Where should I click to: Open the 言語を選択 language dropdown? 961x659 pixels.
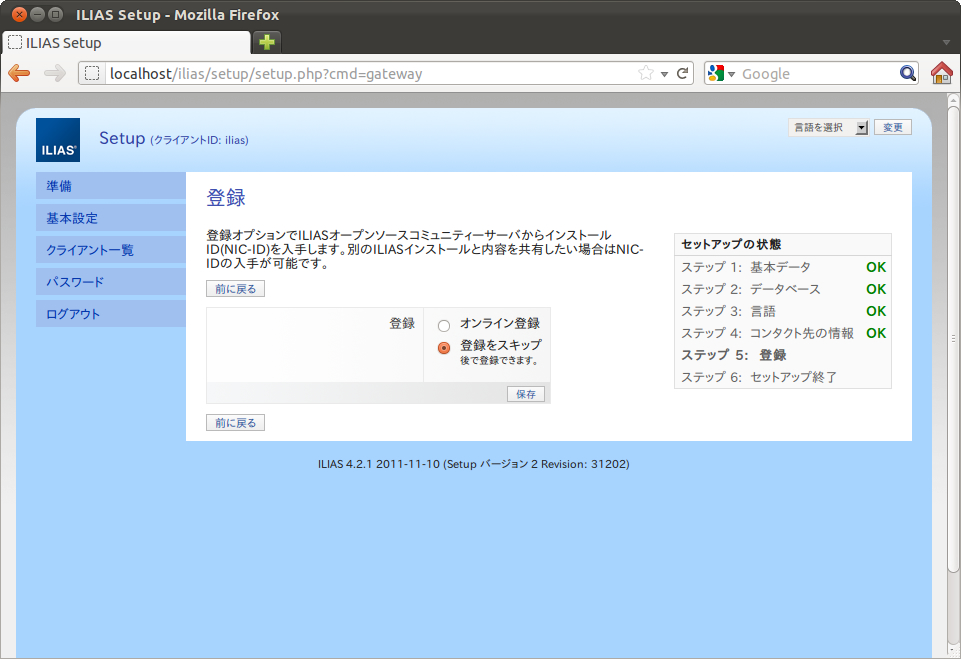(x=828, y=128)
